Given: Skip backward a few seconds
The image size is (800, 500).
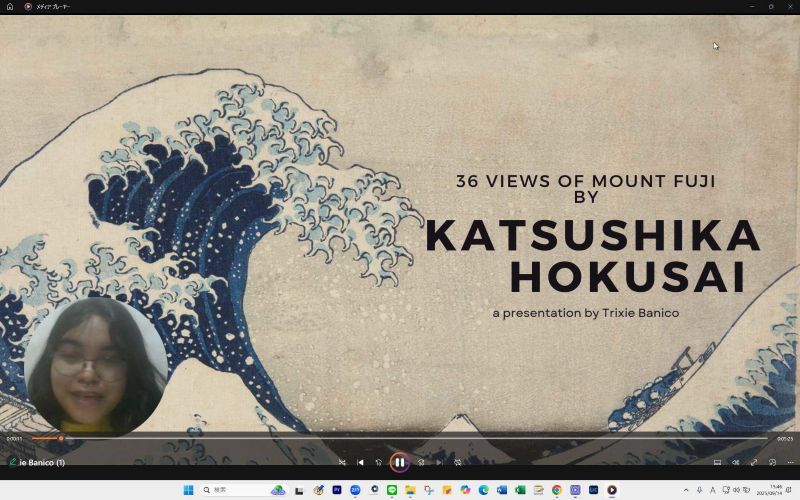Looking at the screenshot, I should (379, 462).
